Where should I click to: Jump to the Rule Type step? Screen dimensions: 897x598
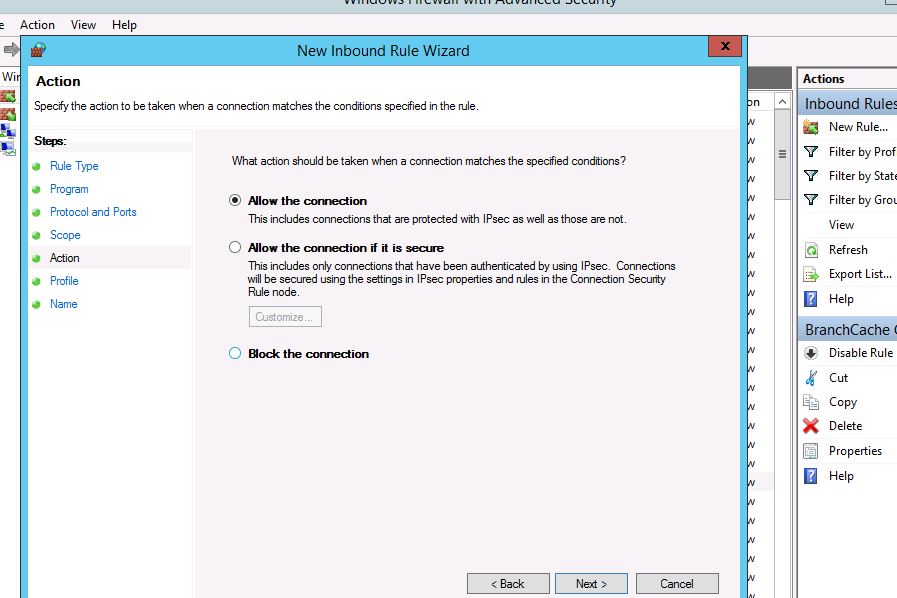74,166
